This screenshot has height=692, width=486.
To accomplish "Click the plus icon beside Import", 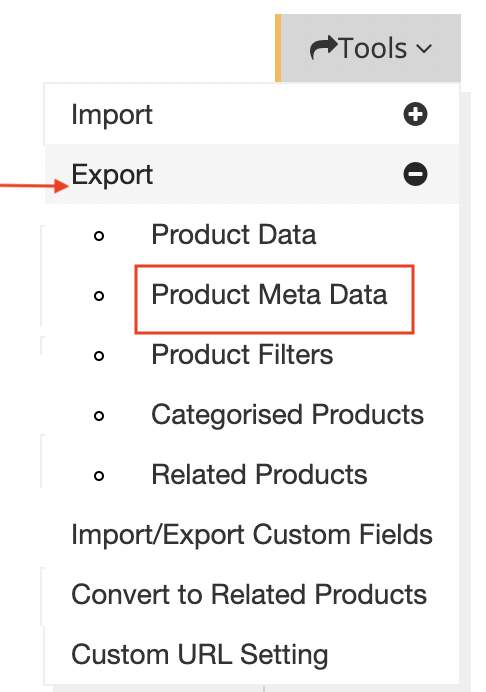I will 415,114.
